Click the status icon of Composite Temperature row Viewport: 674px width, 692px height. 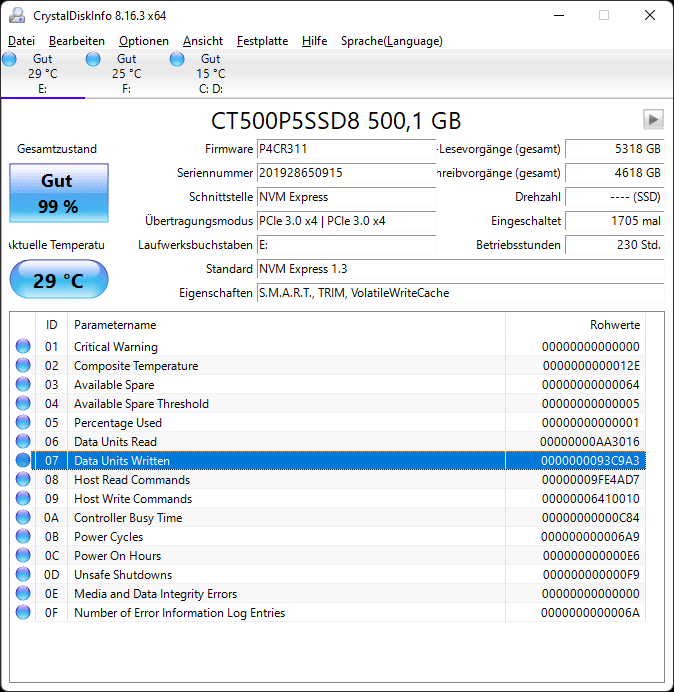[x=23, y=365]
